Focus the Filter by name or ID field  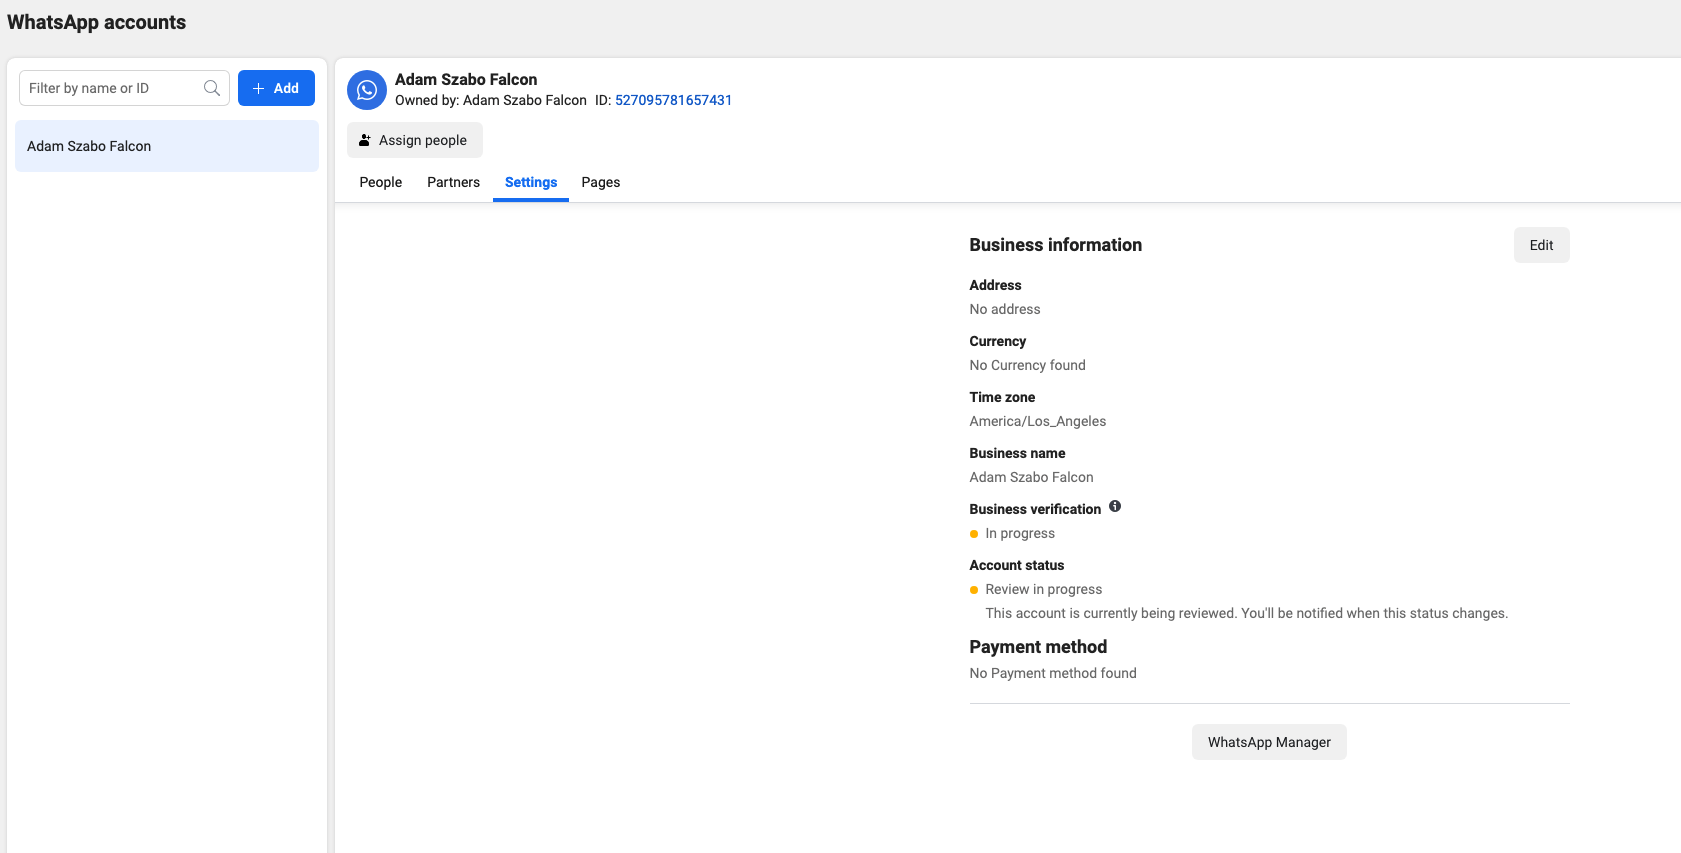pos(124,88)
